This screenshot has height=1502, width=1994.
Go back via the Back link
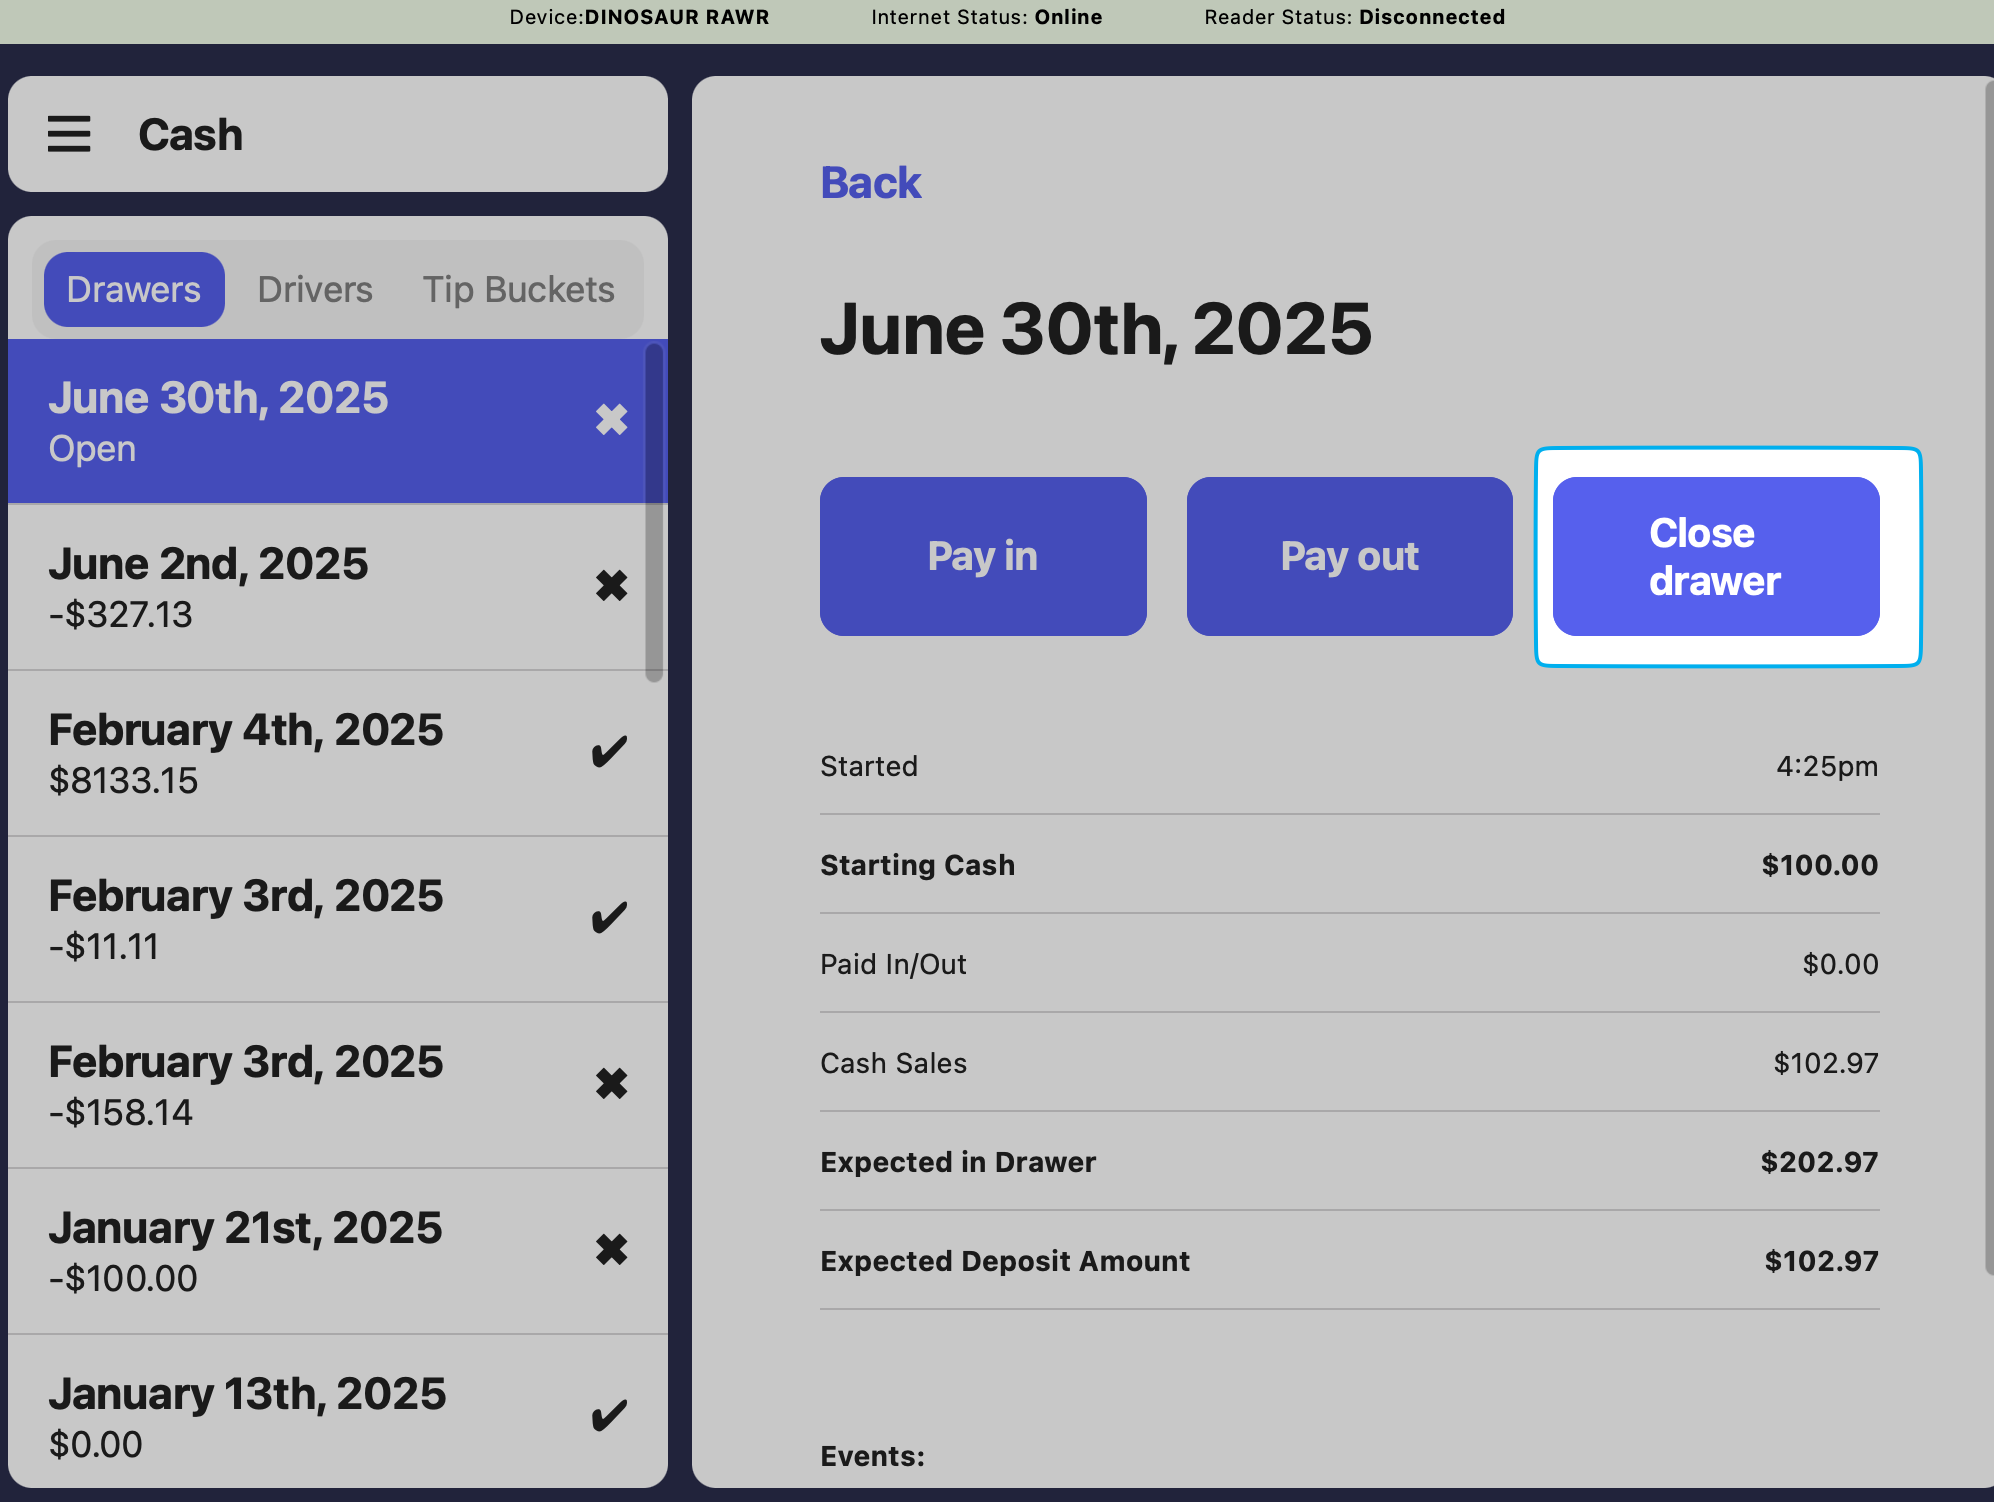(870, 182)
